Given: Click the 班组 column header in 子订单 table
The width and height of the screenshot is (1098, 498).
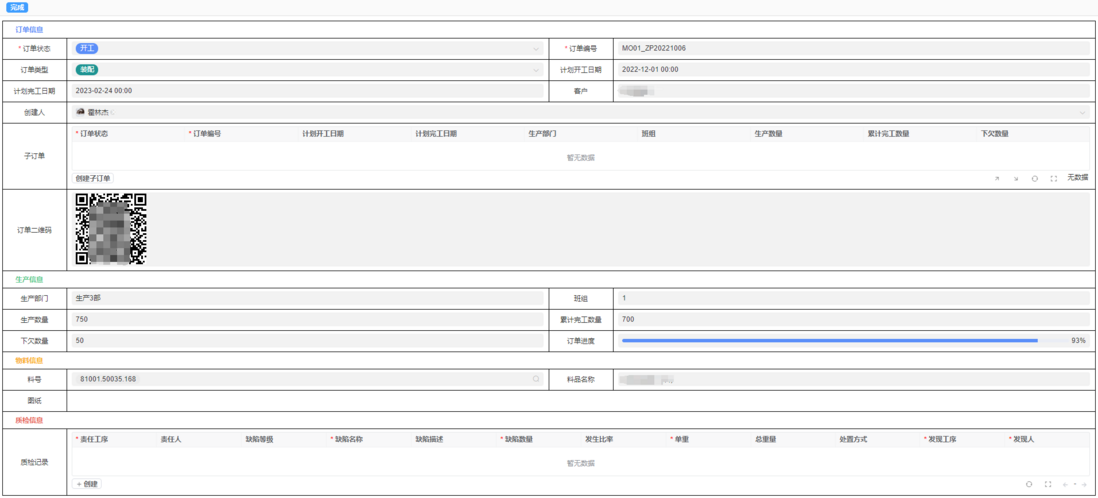Looking at the screenshot, I should [x=648, y=134].
